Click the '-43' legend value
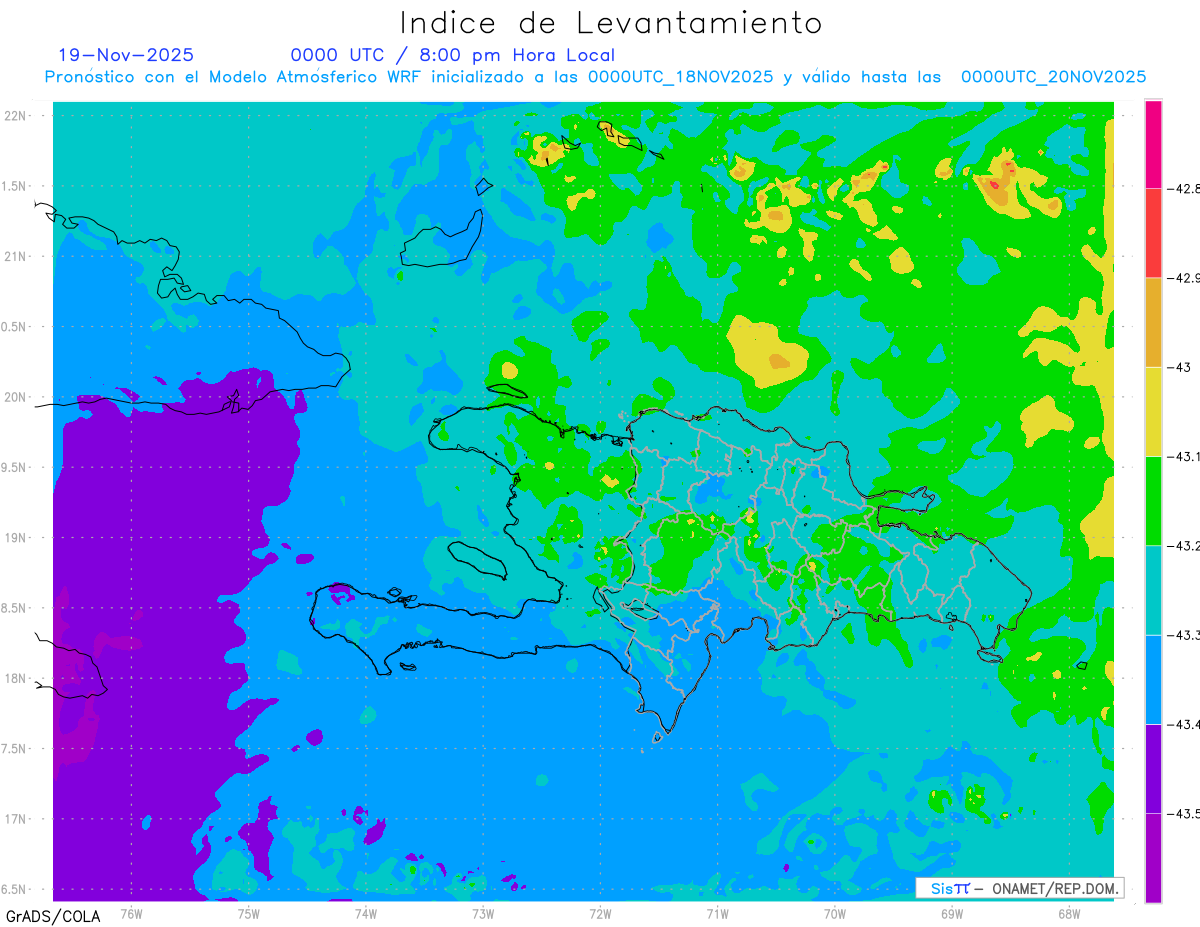This screenshot has width=1200, height=927. [x=1180, y=367]
